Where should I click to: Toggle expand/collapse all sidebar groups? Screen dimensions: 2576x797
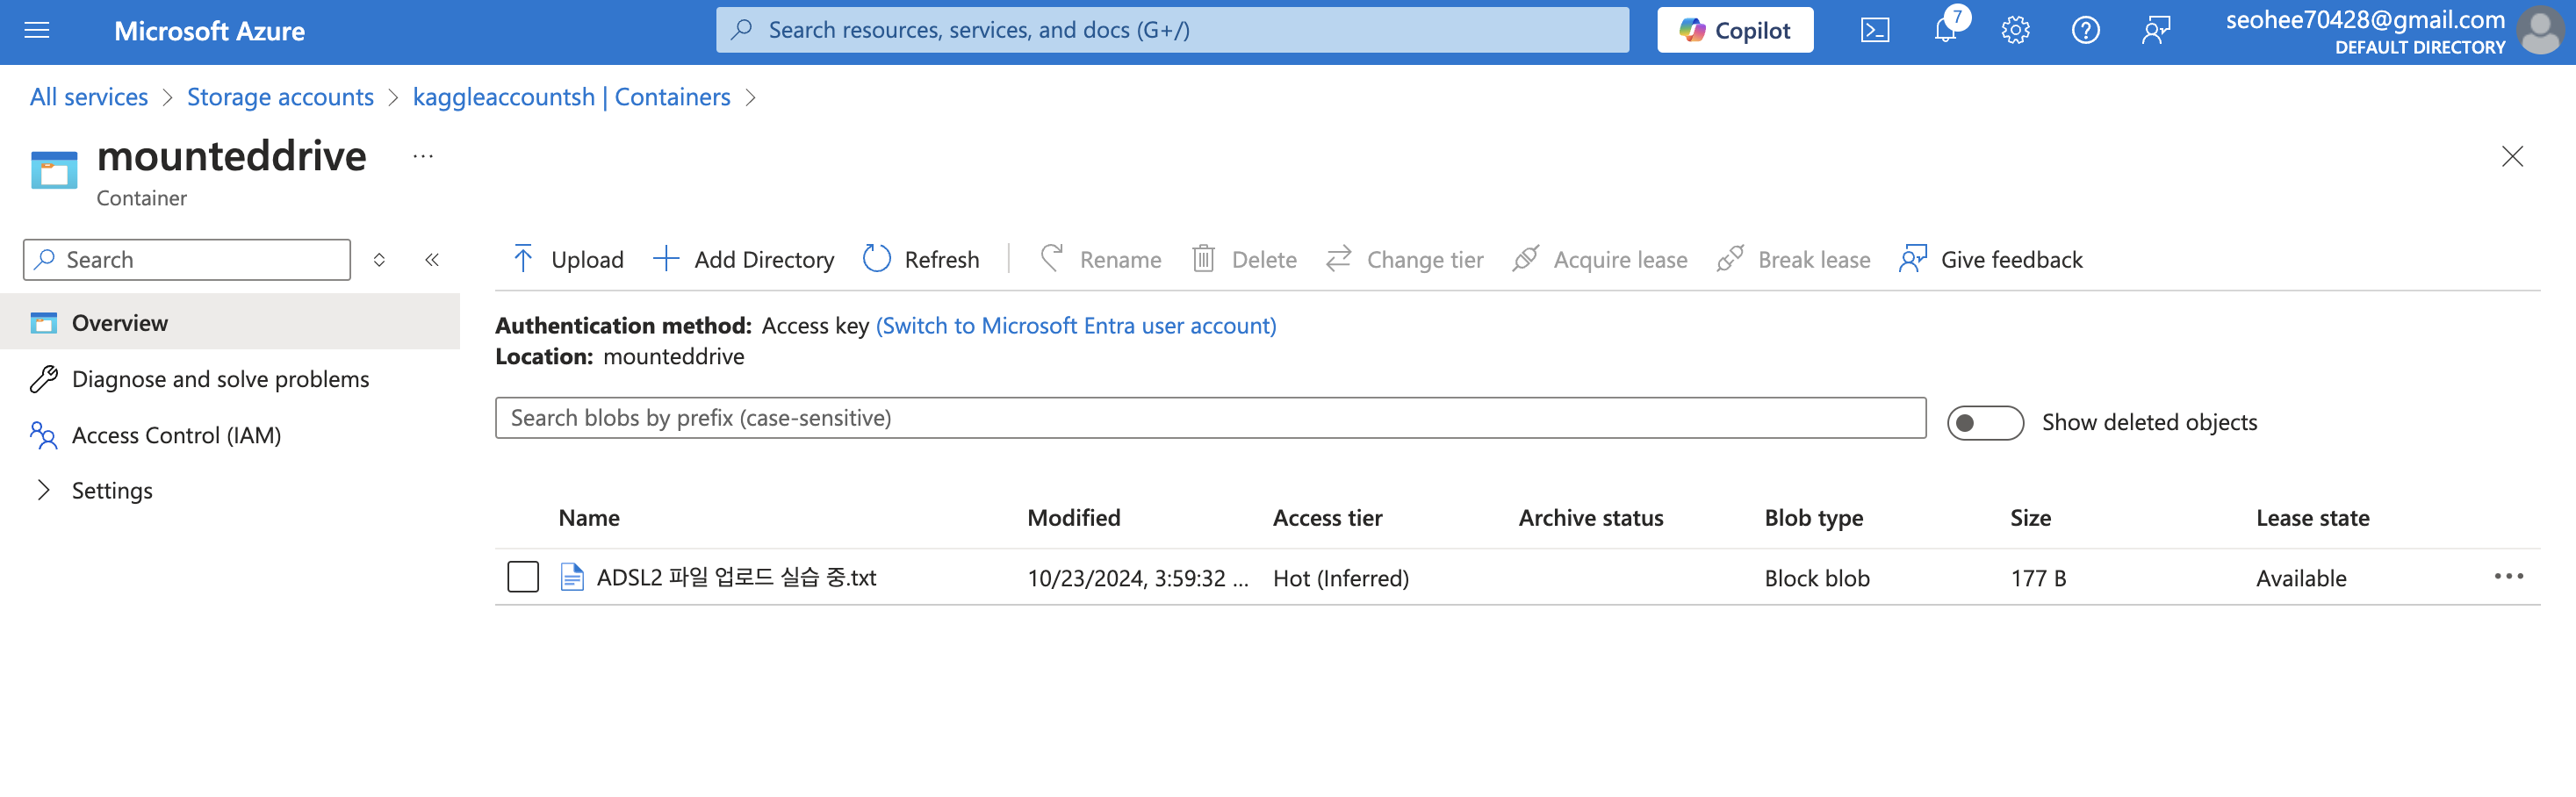coord(379,260)
